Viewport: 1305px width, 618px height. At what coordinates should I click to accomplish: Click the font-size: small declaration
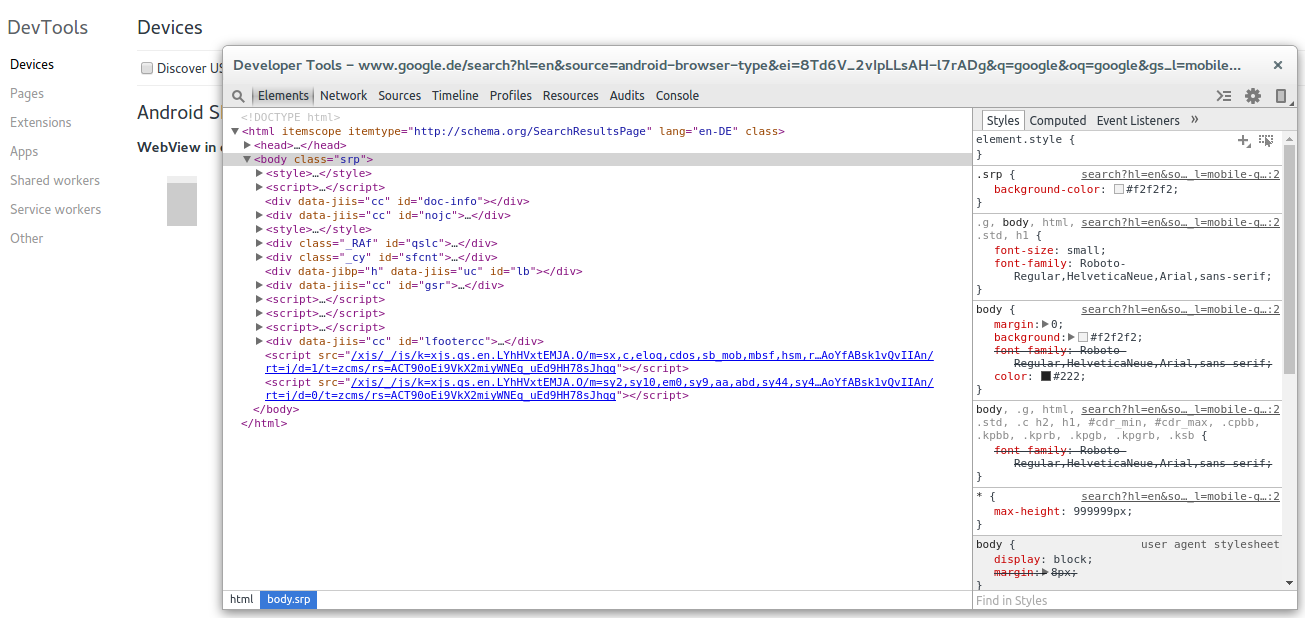click(x=1050, y=250)
